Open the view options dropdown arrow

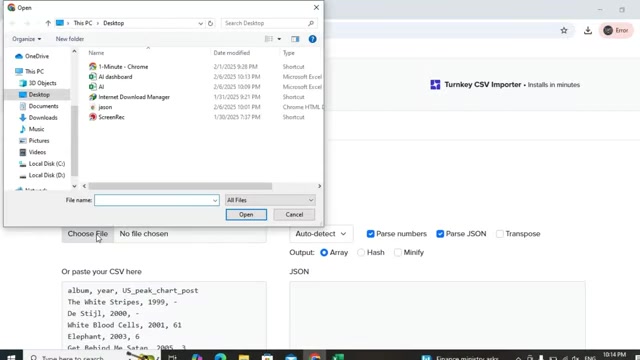[x=279, y=39]
